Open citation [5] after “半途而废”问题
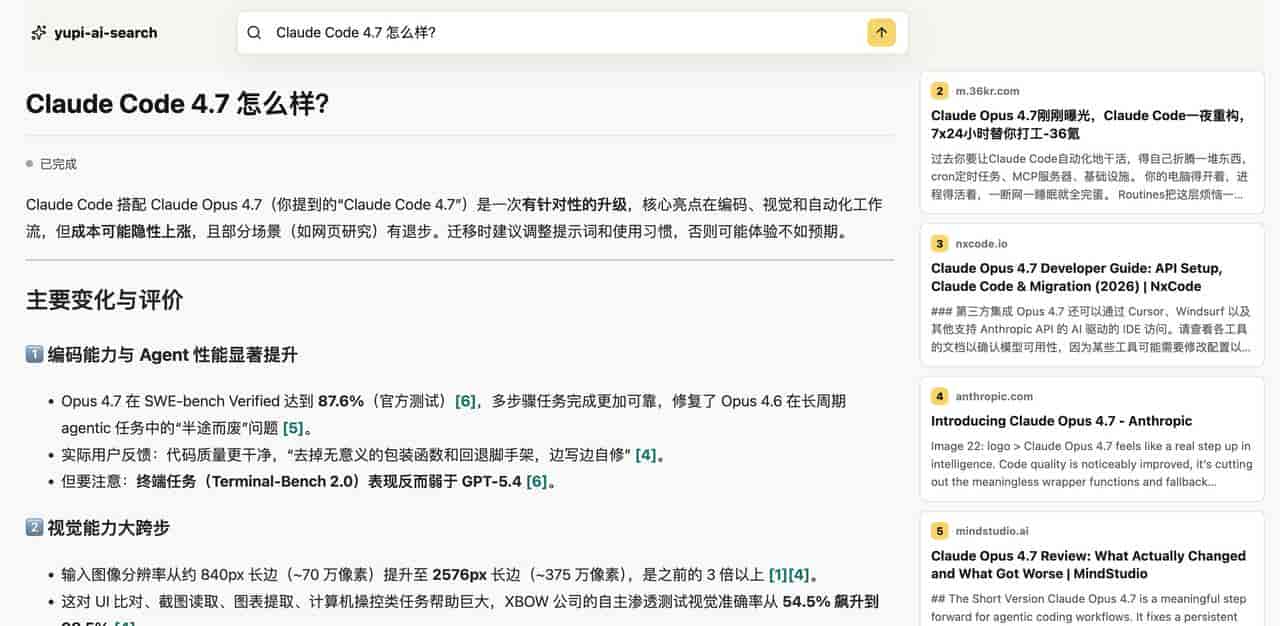The height and width of the screenshot is (626, 1280). (x=293, y=428)
